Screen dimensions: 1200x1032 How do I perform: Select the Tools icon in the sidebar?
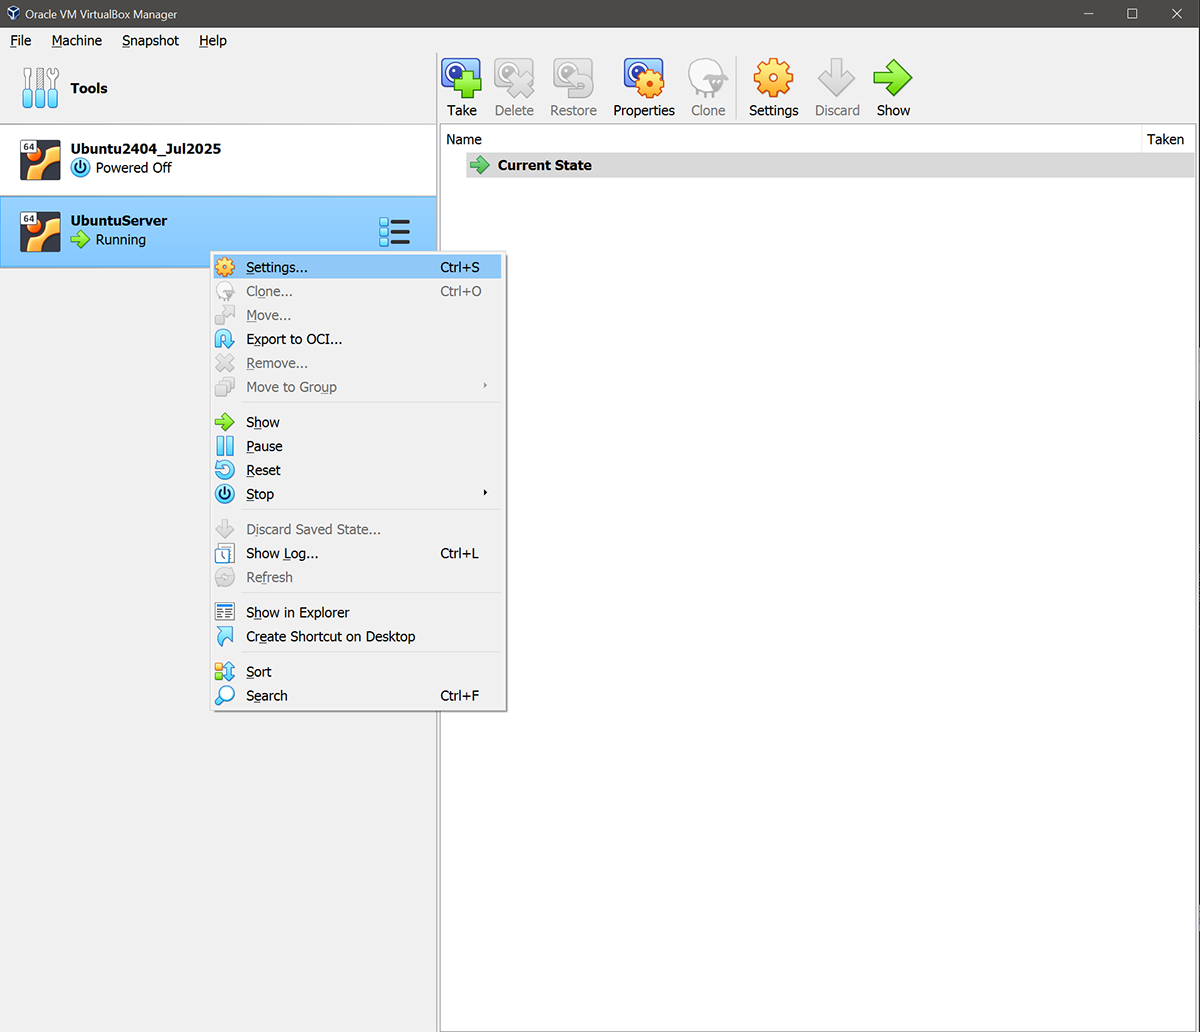(40, 88)
